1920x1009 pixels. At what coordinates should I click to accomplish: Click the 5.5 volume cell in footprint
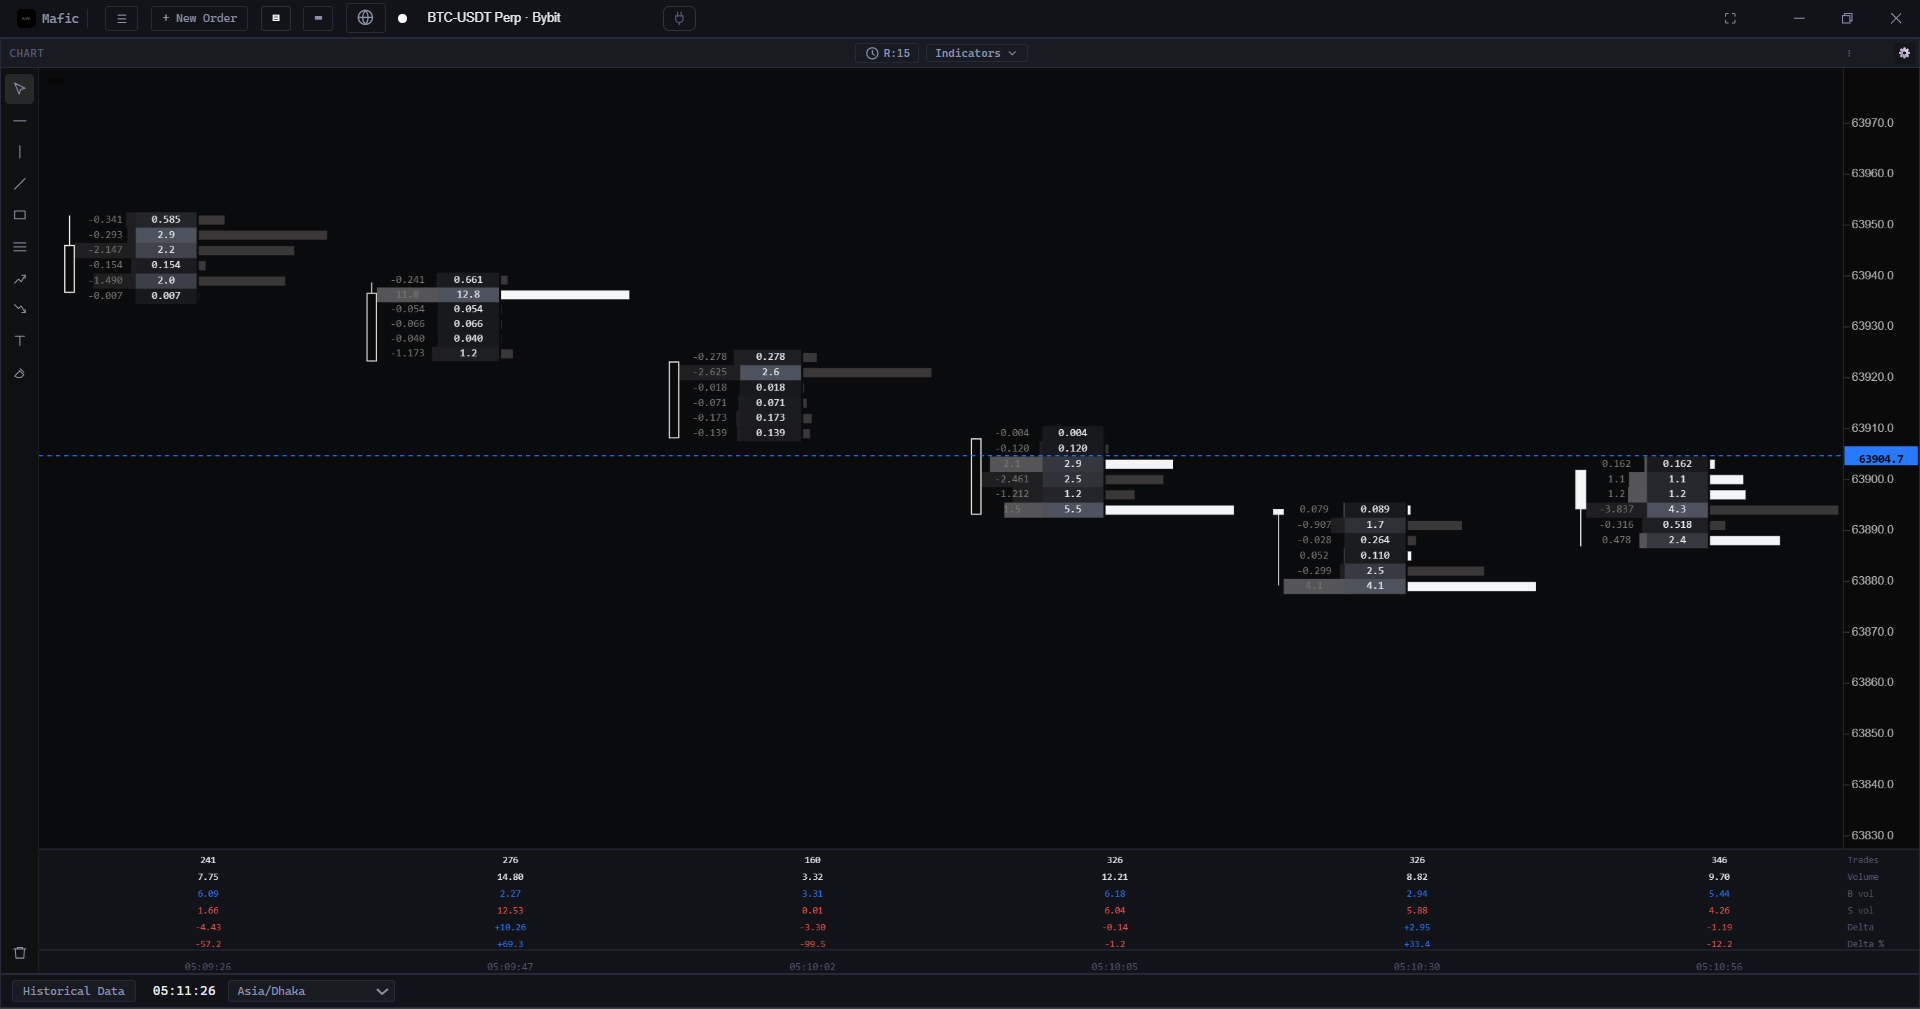tap(1072, 510)
